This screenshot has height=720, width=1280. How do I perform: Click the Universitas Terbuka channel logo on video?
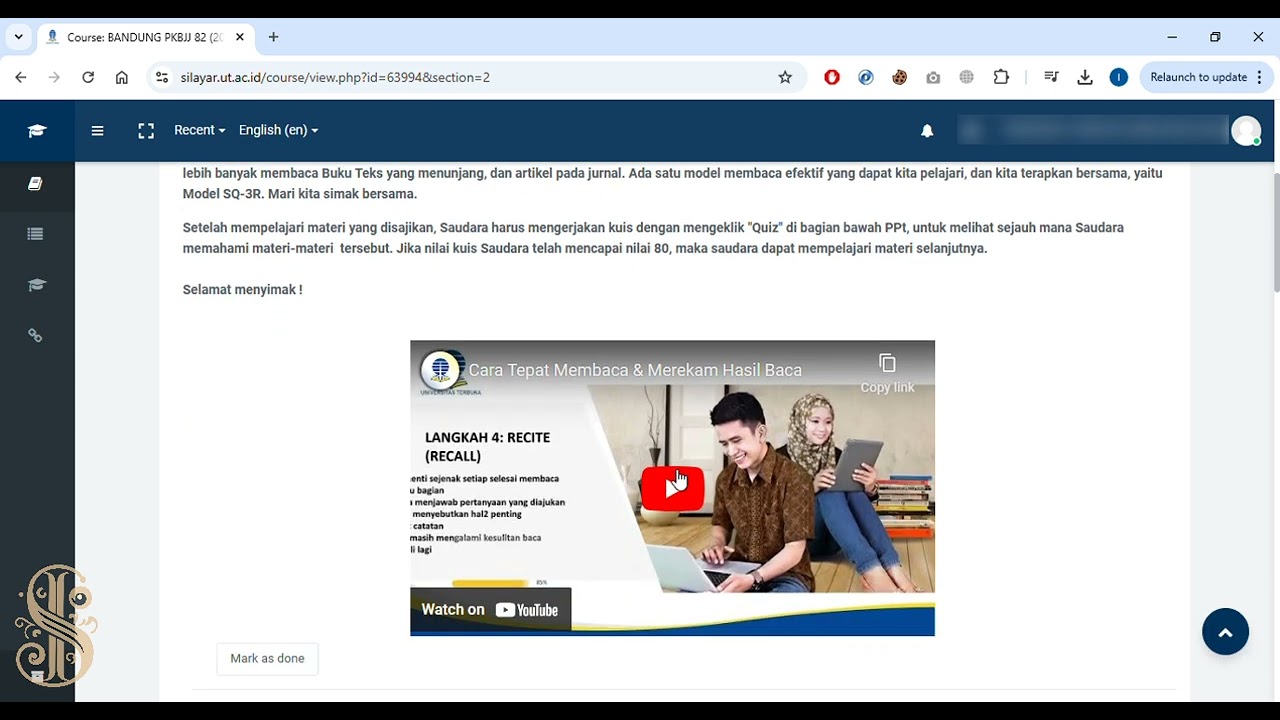tap(441, 370)
